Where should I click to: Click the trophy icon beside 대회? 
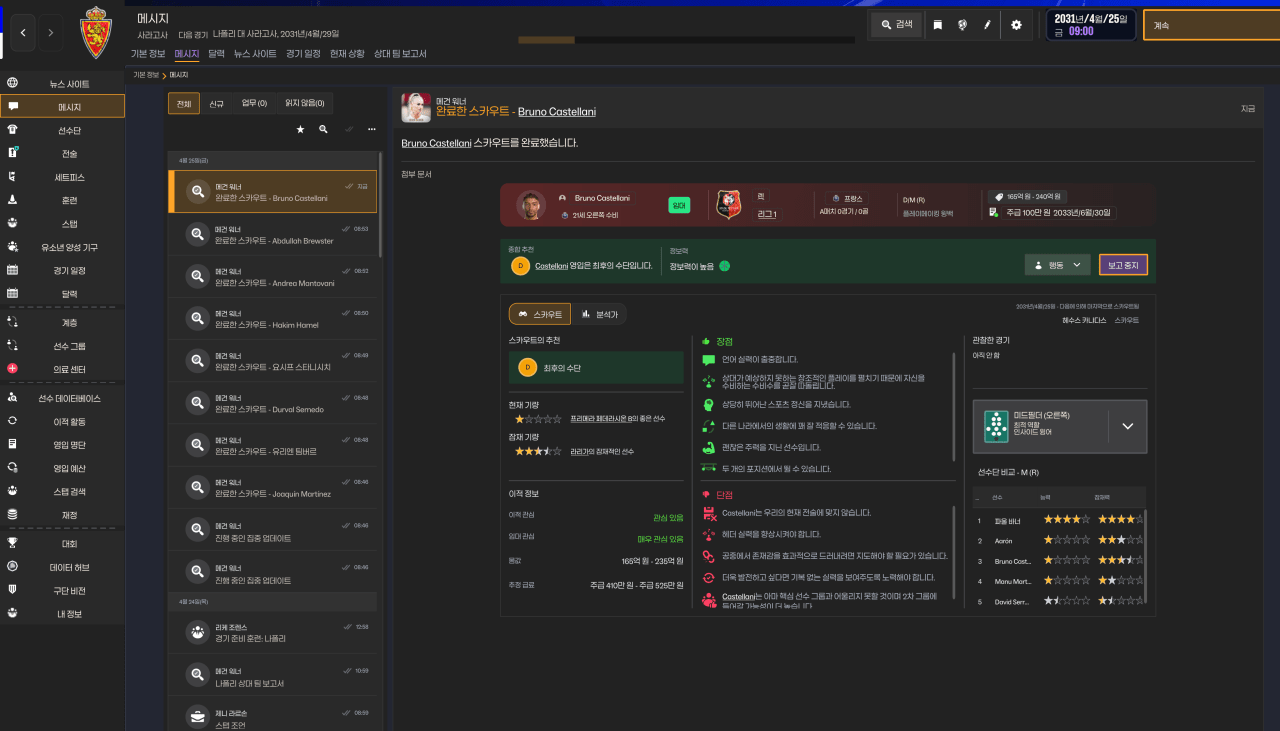(12, 543)
